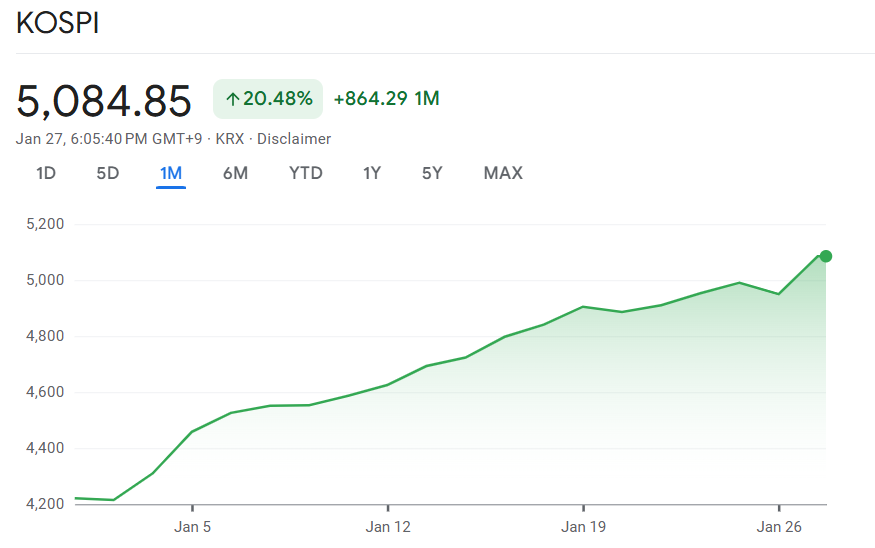Click the green endpoint dot on chart
875x548 pixels.
(x=826, y=256)
